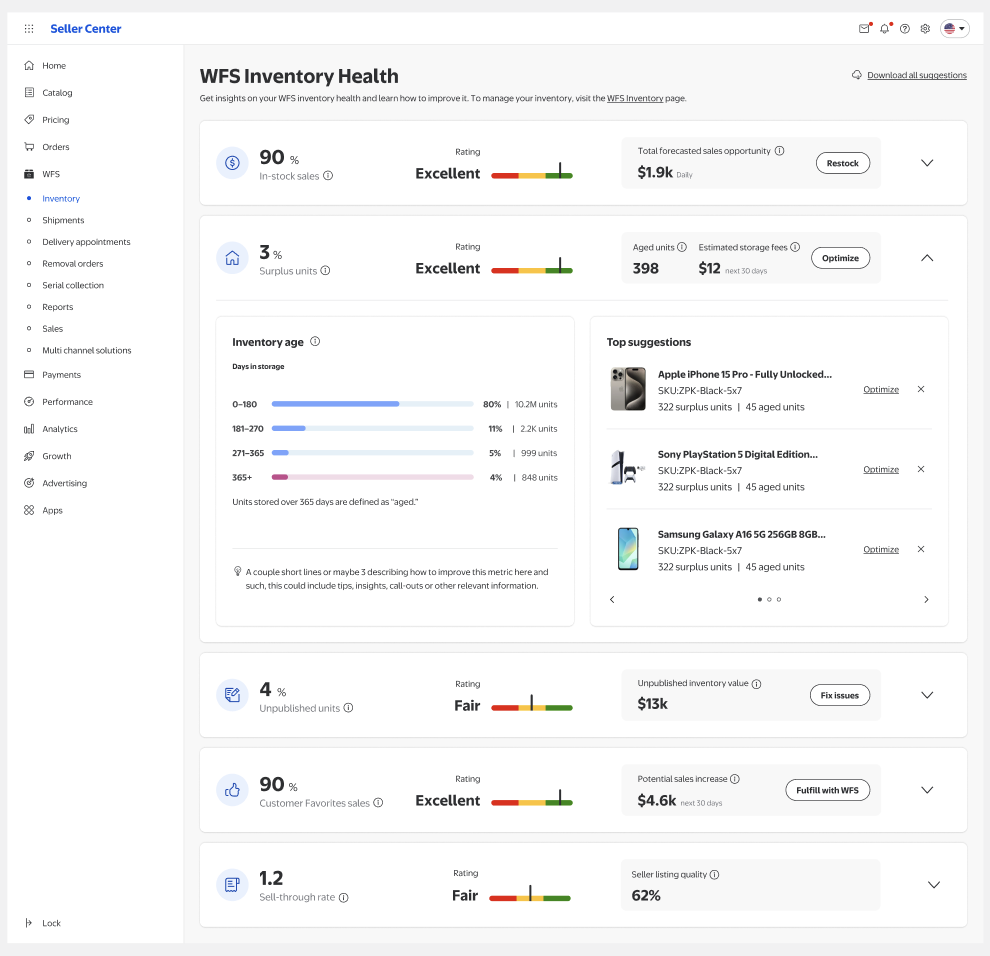Click the Restock button
Viewport: 990px width, 956px height.
coord(842,163)
